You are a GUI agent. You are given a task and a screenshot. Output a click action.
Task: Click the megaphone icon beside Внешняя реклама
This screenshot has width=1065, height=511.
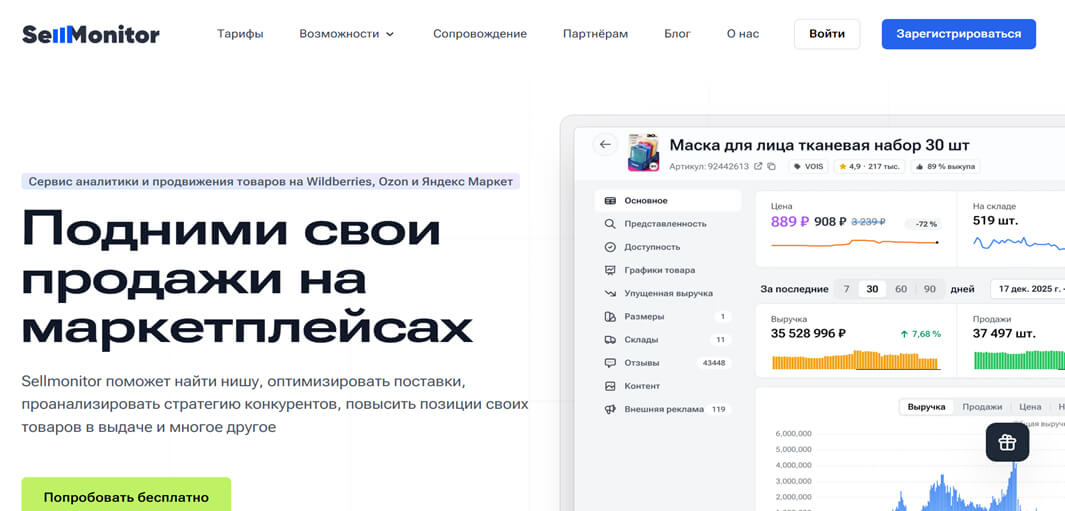pyautogui.click(x=610, y=409)
